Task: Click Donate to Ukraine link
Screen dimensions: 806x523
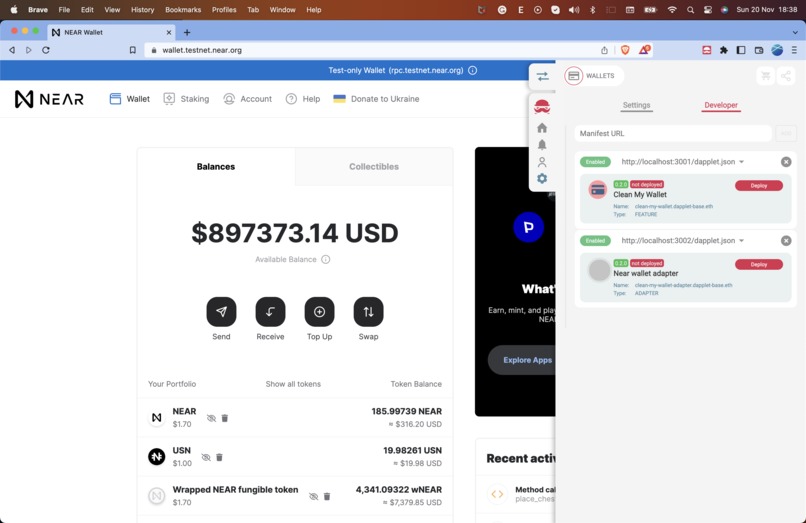Action: [376, 99]
